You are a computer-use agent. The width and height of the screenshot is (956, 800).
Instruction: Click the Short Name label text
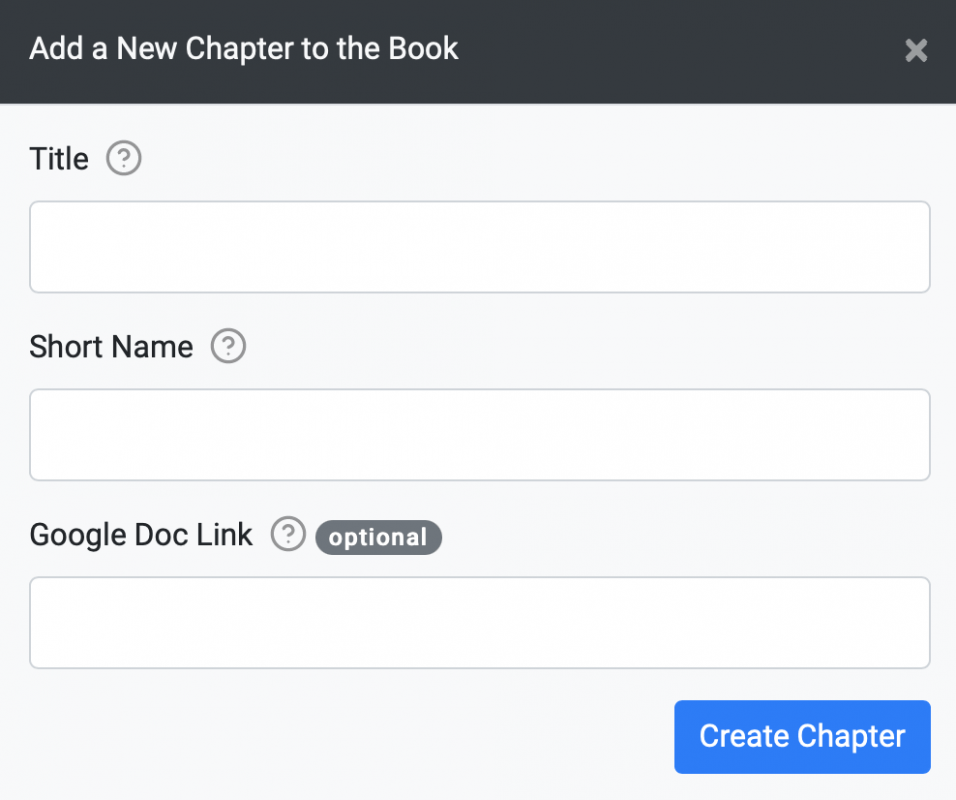point(111,347)
